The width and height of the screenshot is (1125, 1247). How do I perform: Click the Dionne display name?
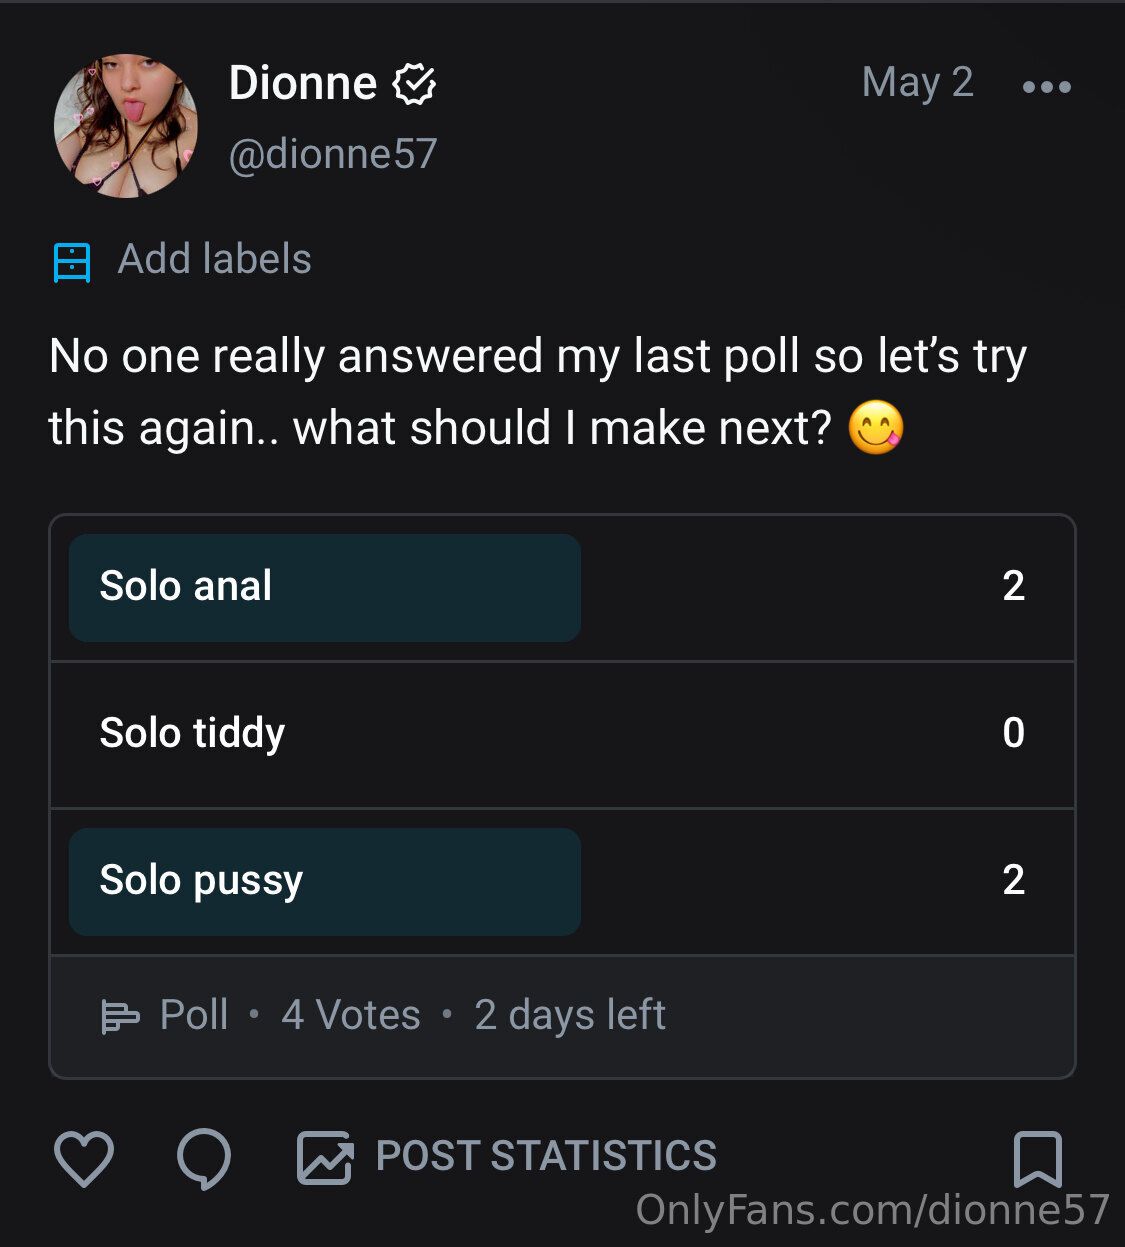point(303,83)
